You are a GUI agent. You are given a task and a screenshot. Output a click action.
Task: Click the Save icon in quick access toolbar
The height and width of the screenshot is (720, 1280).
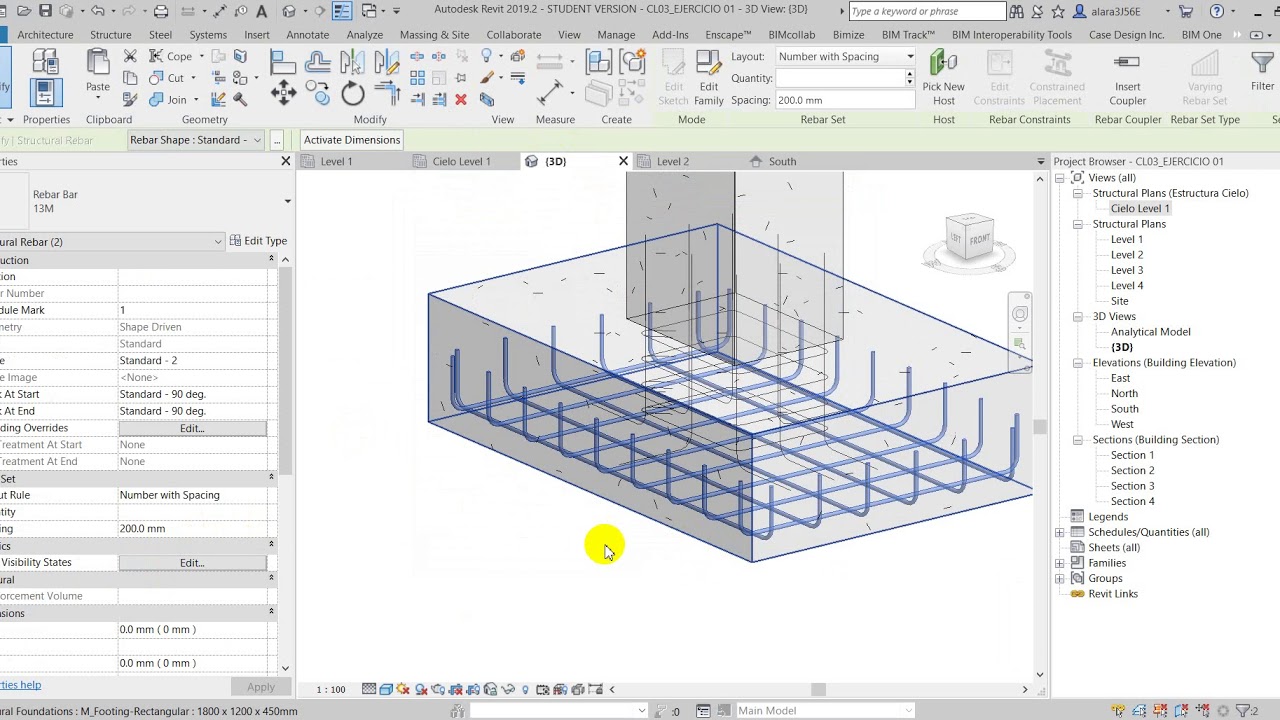coord(45,11)
